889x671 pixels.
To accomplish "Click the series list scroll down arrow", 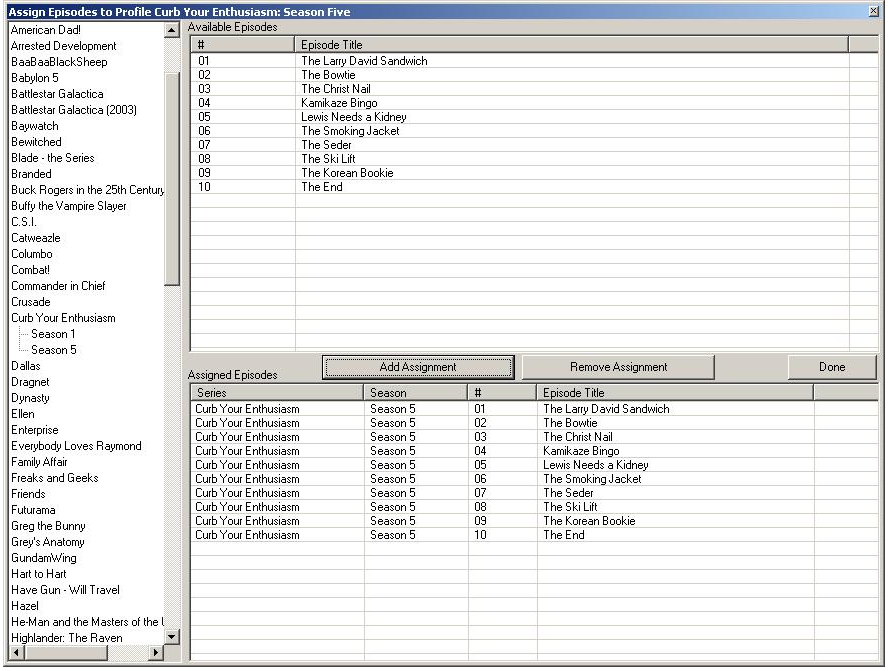I will click(172, 637).
